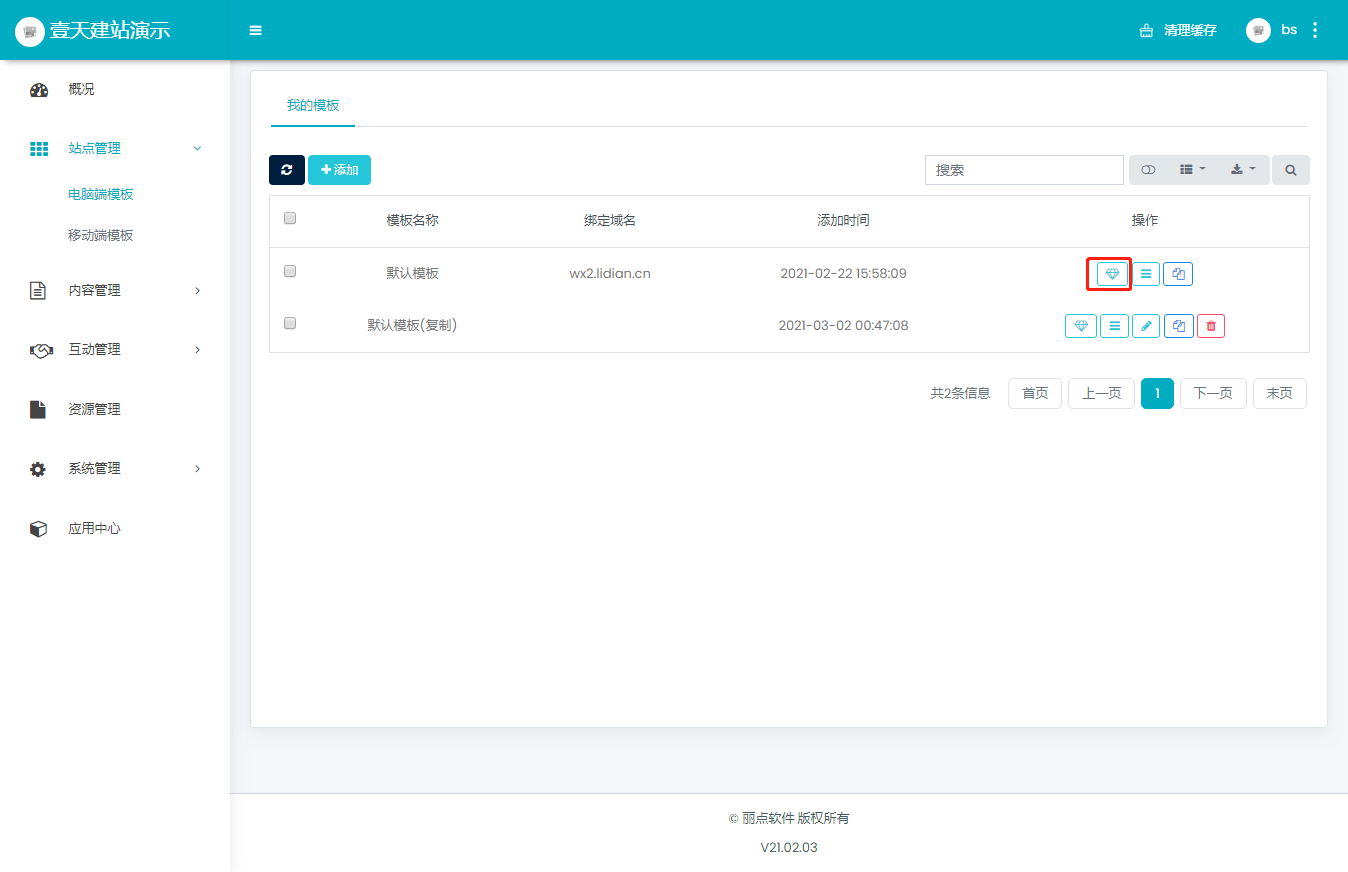Screen dimensions: 1348x872
Task: Click list icon for 默认模板(复制) row
Action: click(1114, 326)
